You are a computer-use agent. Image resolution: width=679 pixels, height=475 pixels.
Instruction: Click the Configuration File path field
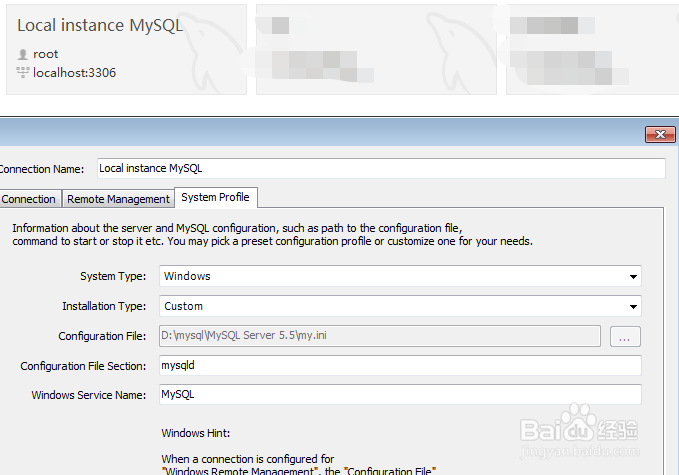[380, 336]
